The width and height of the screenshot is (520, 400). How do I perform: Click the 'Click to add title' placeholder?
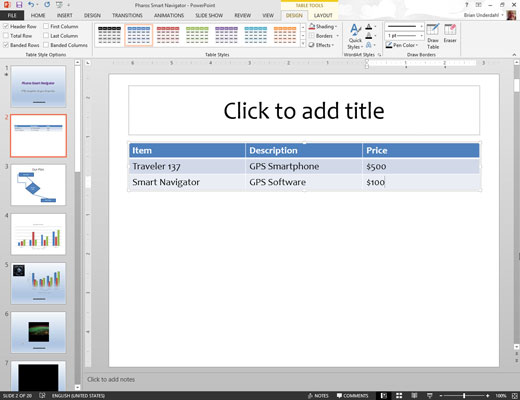click(x=304, y=110)
